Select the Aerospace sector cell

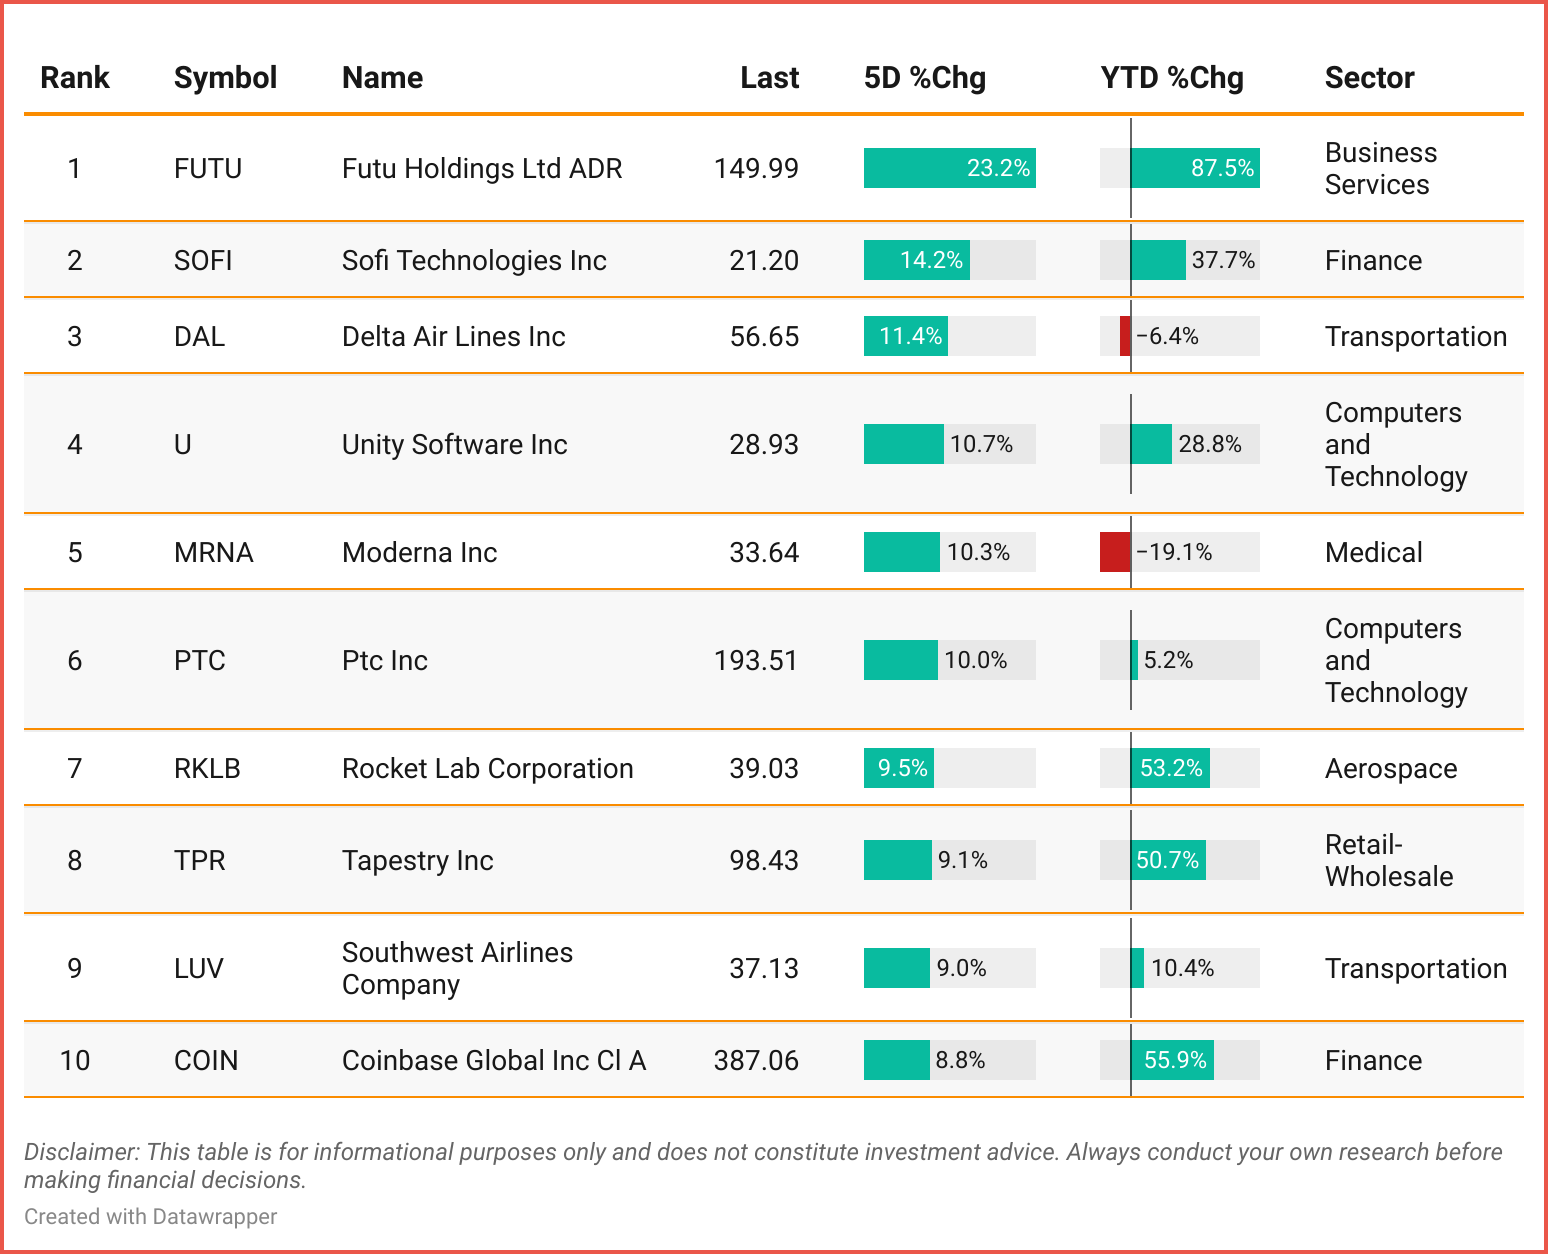point(1390,768)
